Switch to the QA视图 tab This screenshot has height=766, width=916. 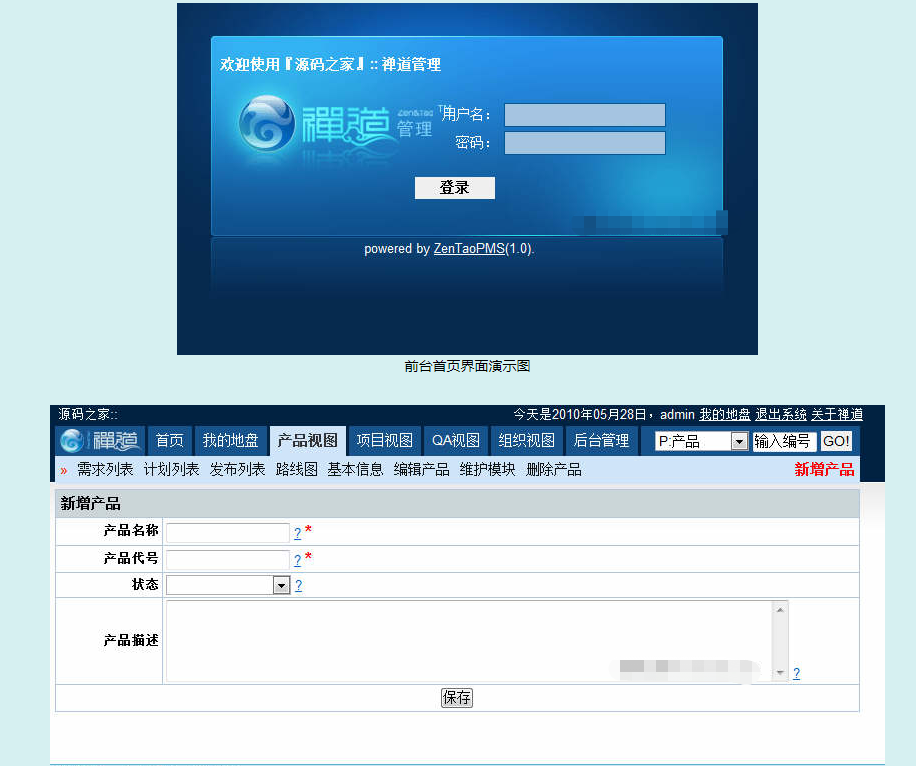pyautogui.click(x=456, y=440)
